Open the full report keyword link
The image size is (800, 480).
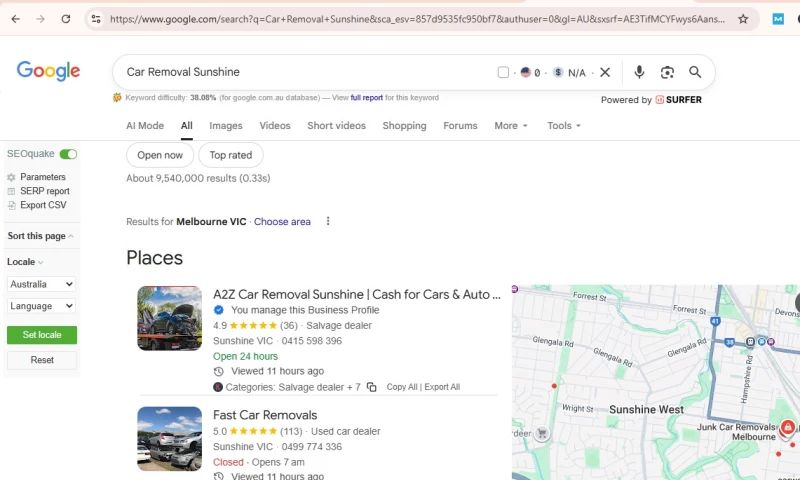click(x=366, y=97)
